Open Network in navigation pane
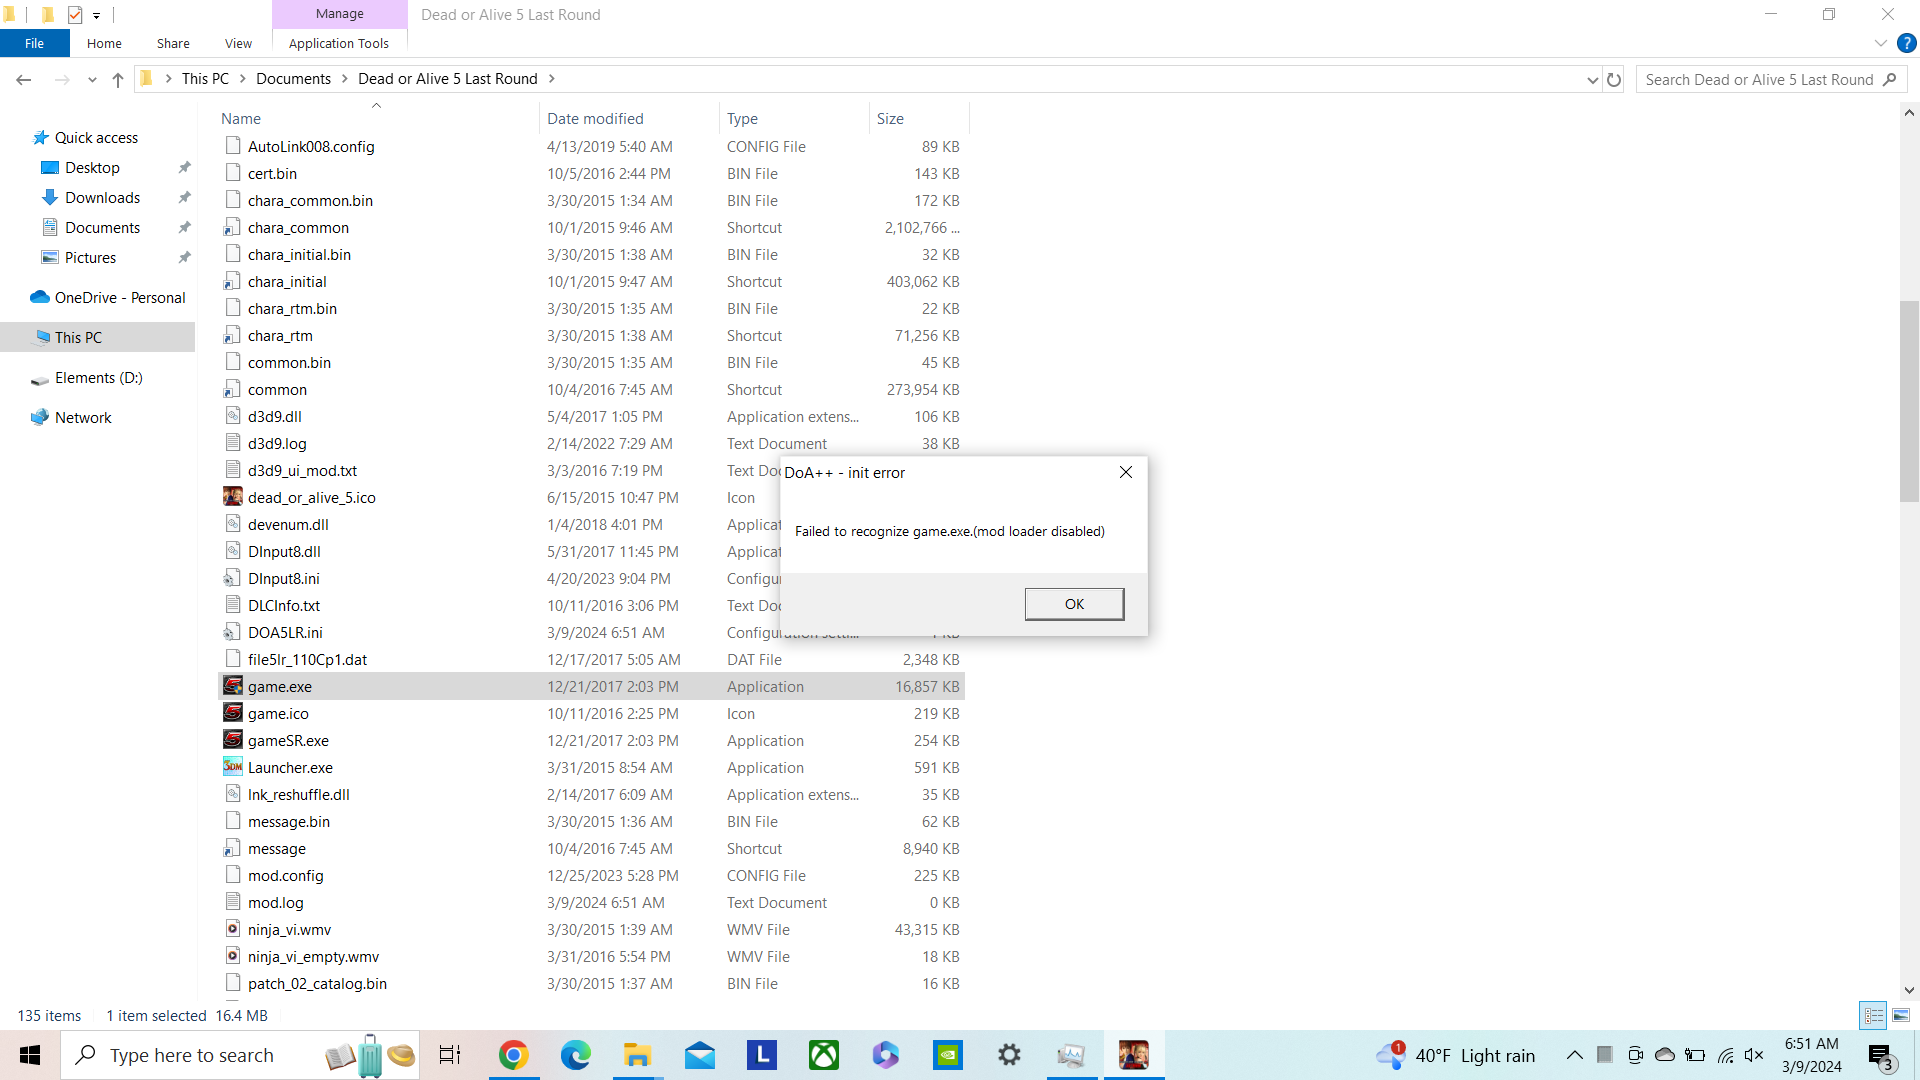 83,418
